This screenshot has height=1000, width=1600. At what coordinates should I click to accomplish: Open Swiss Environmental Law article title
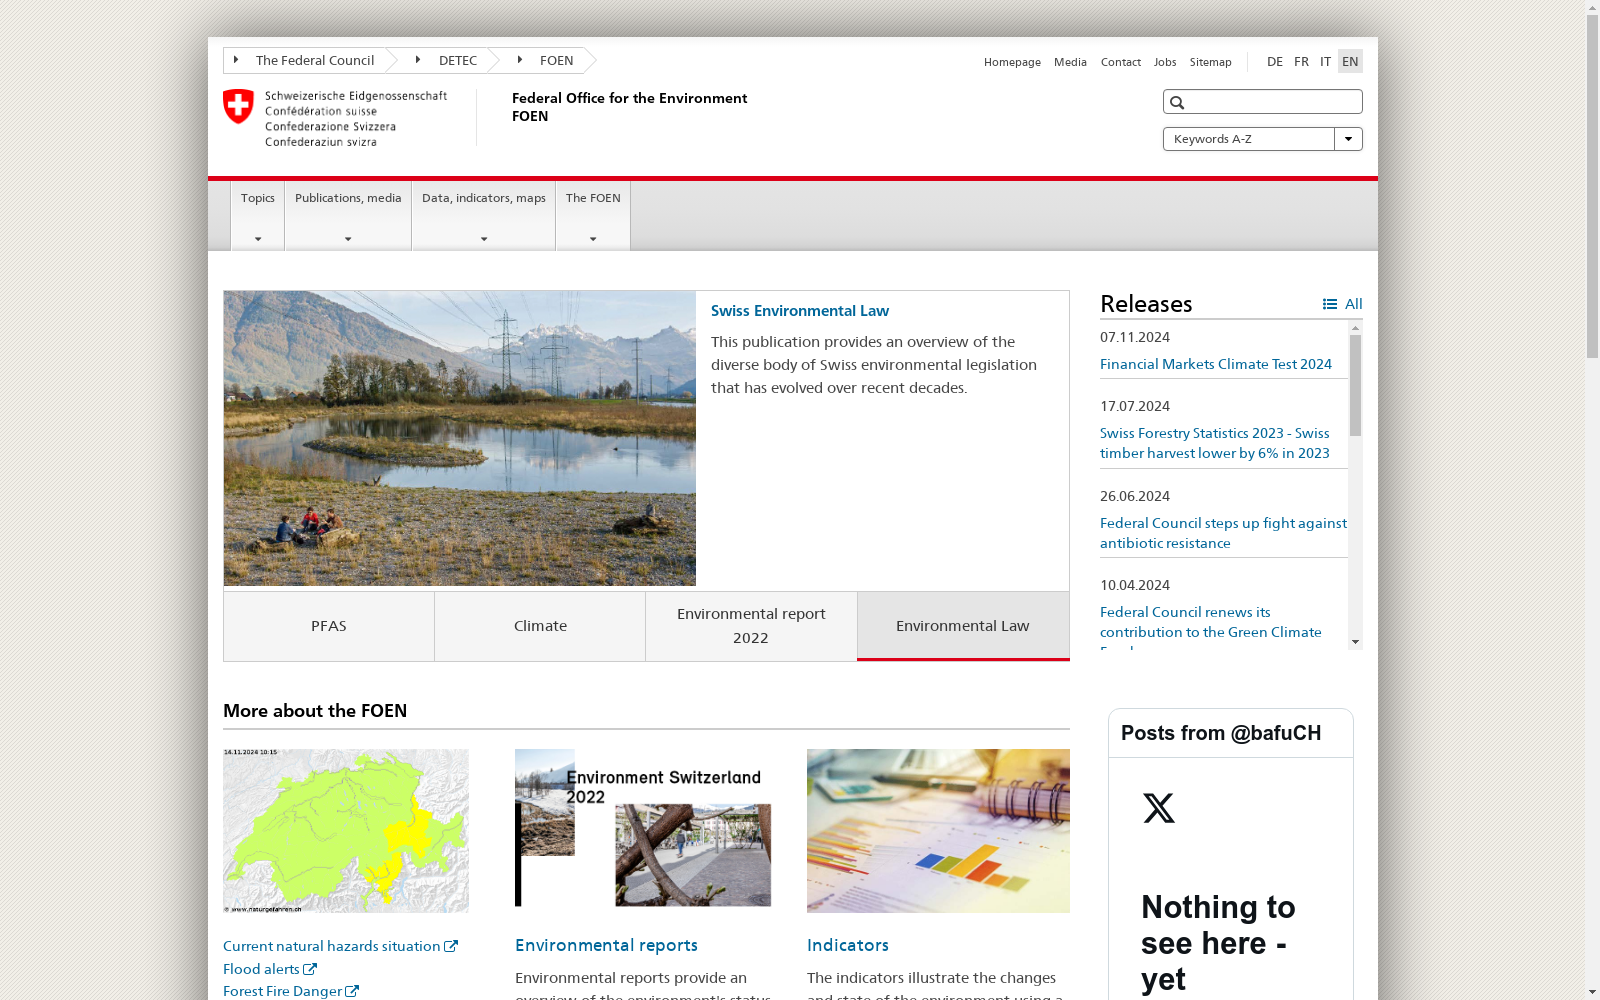pyautogui.click(x=800, y=311)
